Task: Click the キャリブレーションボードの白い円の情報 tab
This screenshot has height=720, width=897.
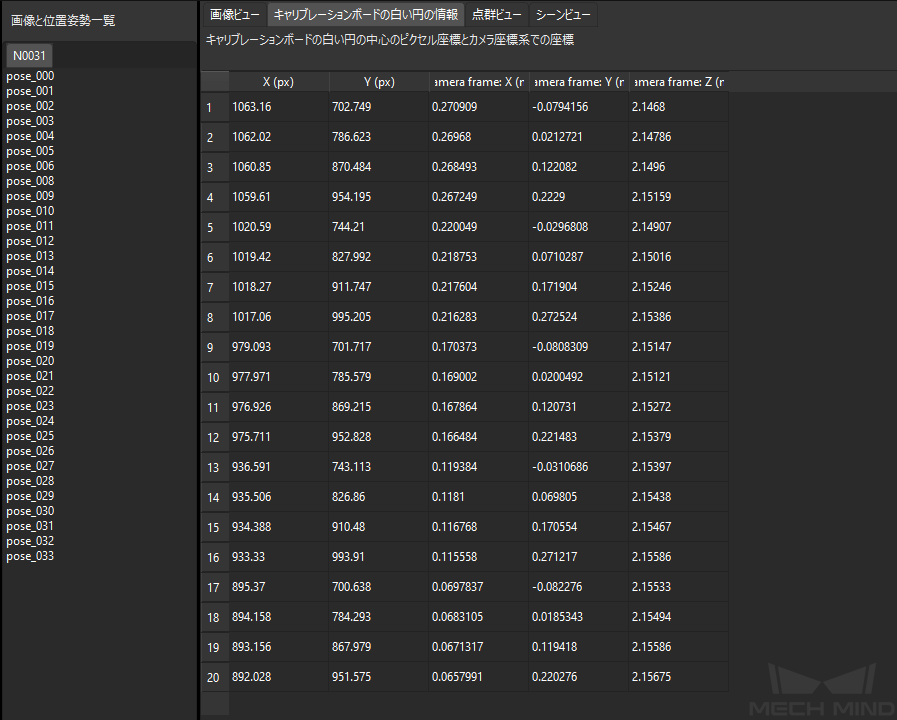Action: (x=366, y=15)
